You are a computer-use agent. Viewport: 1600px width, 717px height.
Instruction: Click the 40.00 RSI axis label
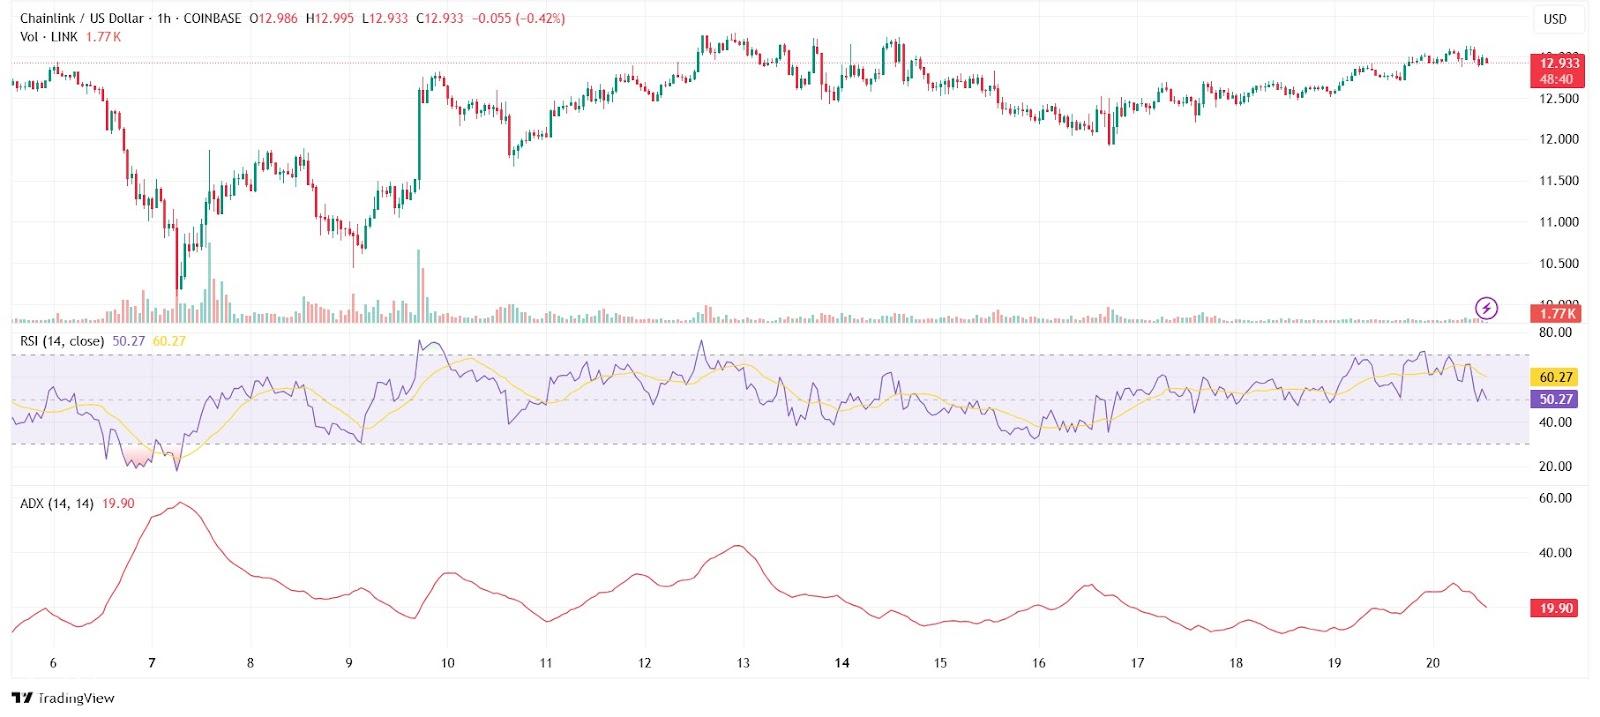tap(1555, 422)
